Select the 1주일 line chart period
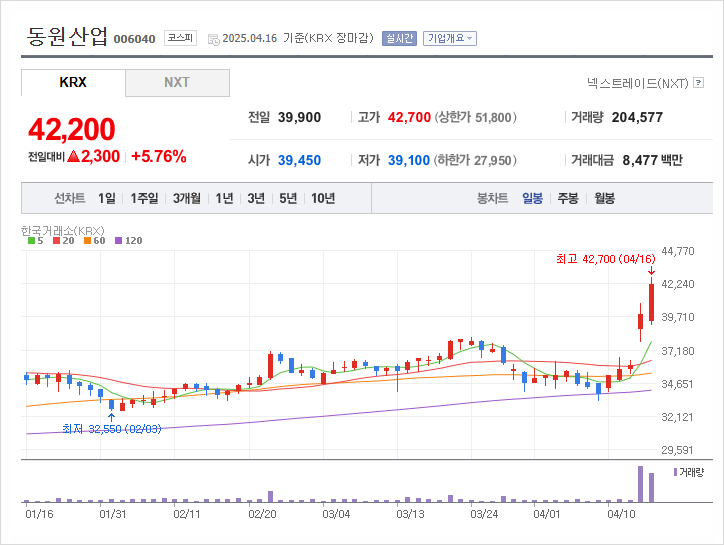724x545 pixels. tap(144, 199)
